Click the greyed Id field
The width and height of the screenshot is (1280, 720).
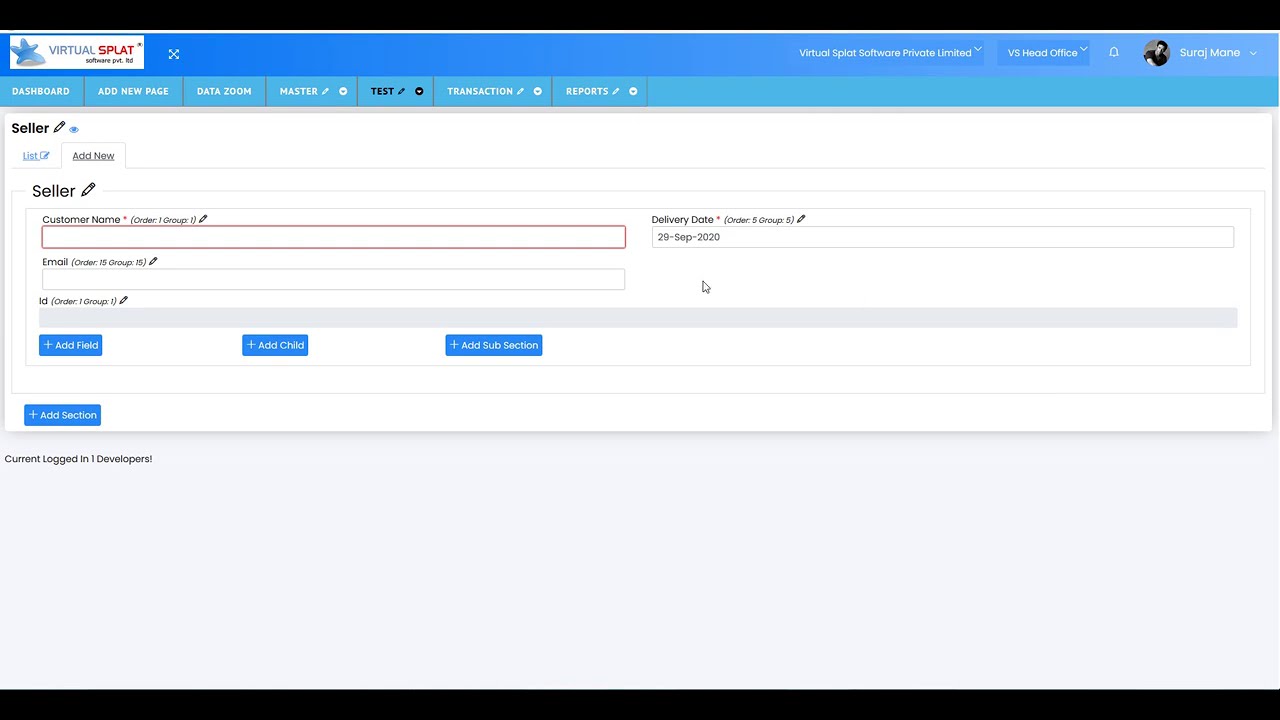click(638, 317)
